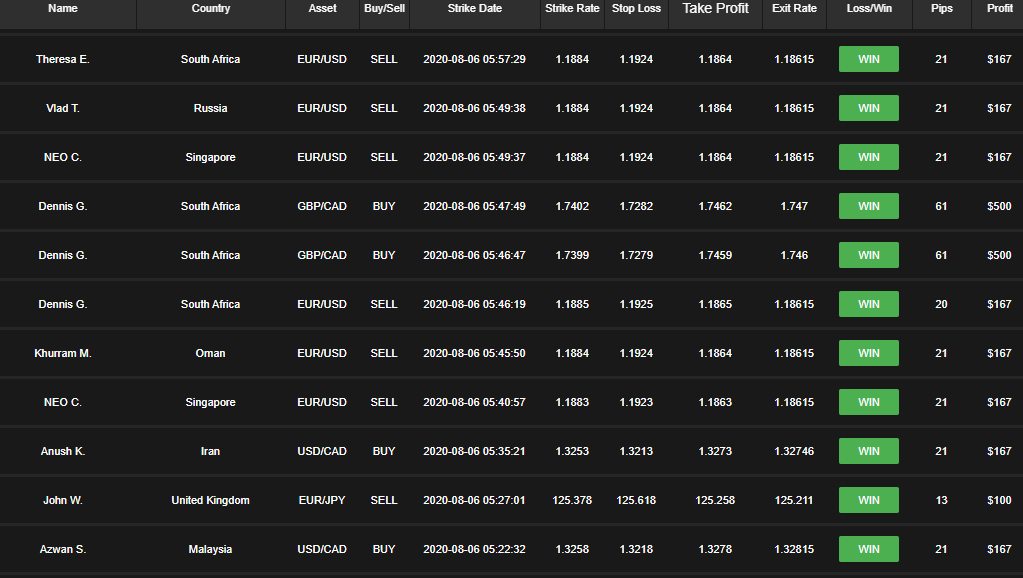
Task: Click strike rate 125.378
Action: coord(572,500)
